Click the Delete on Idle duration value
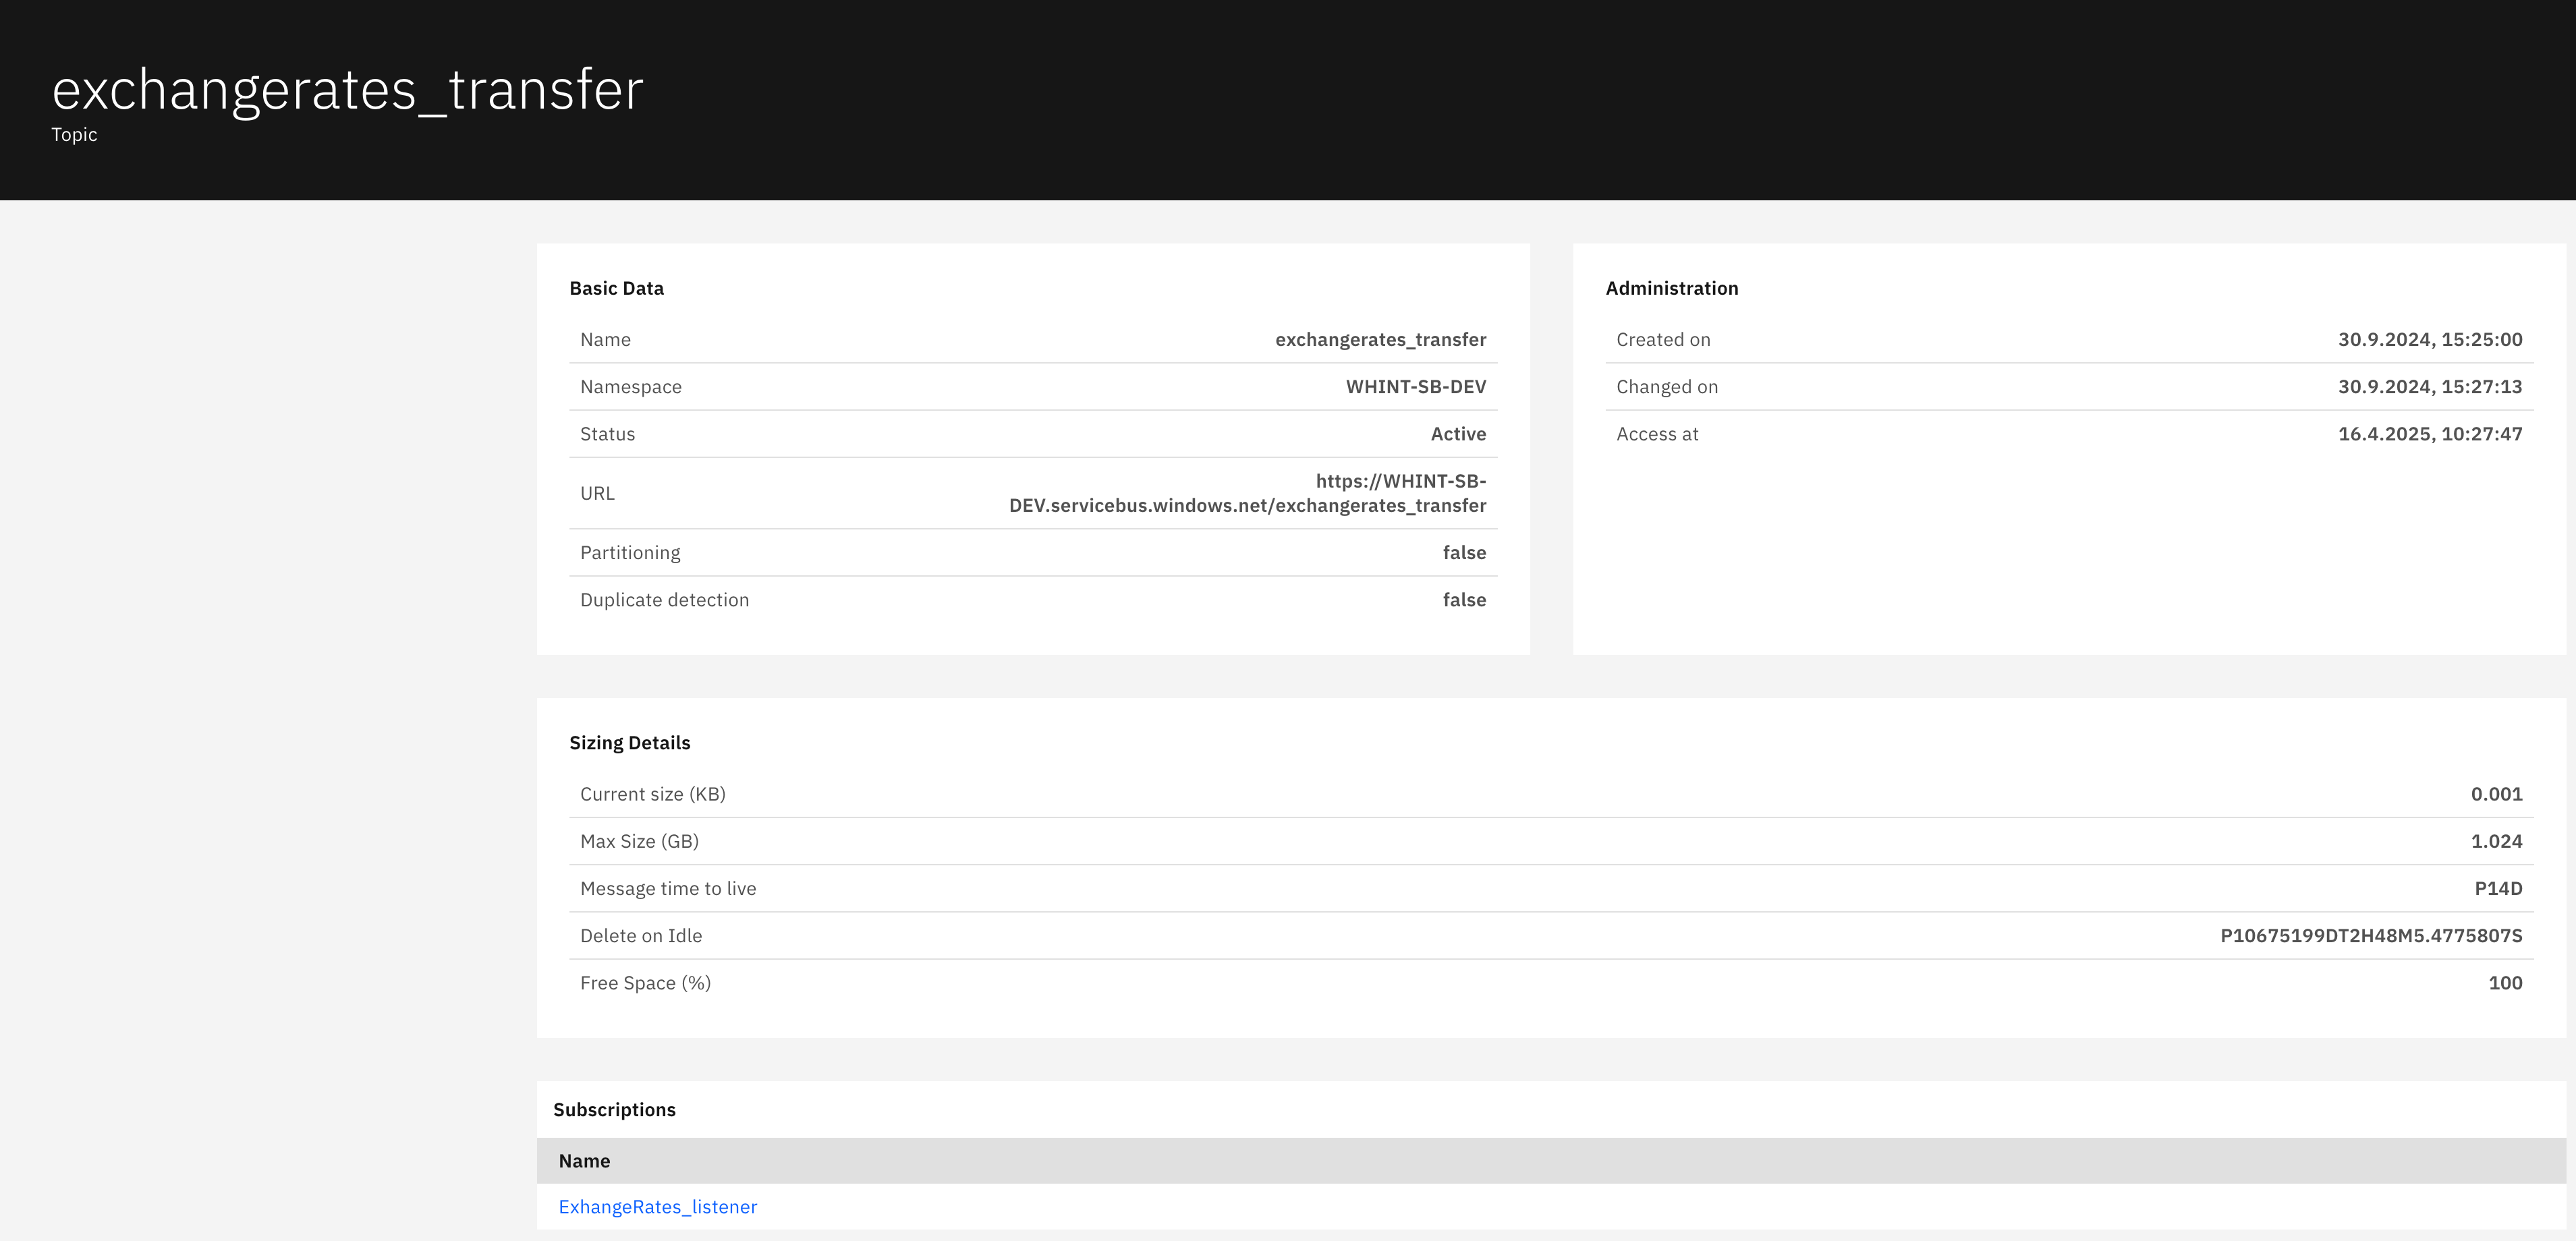2576x1241 pixels. [2370, 935]
